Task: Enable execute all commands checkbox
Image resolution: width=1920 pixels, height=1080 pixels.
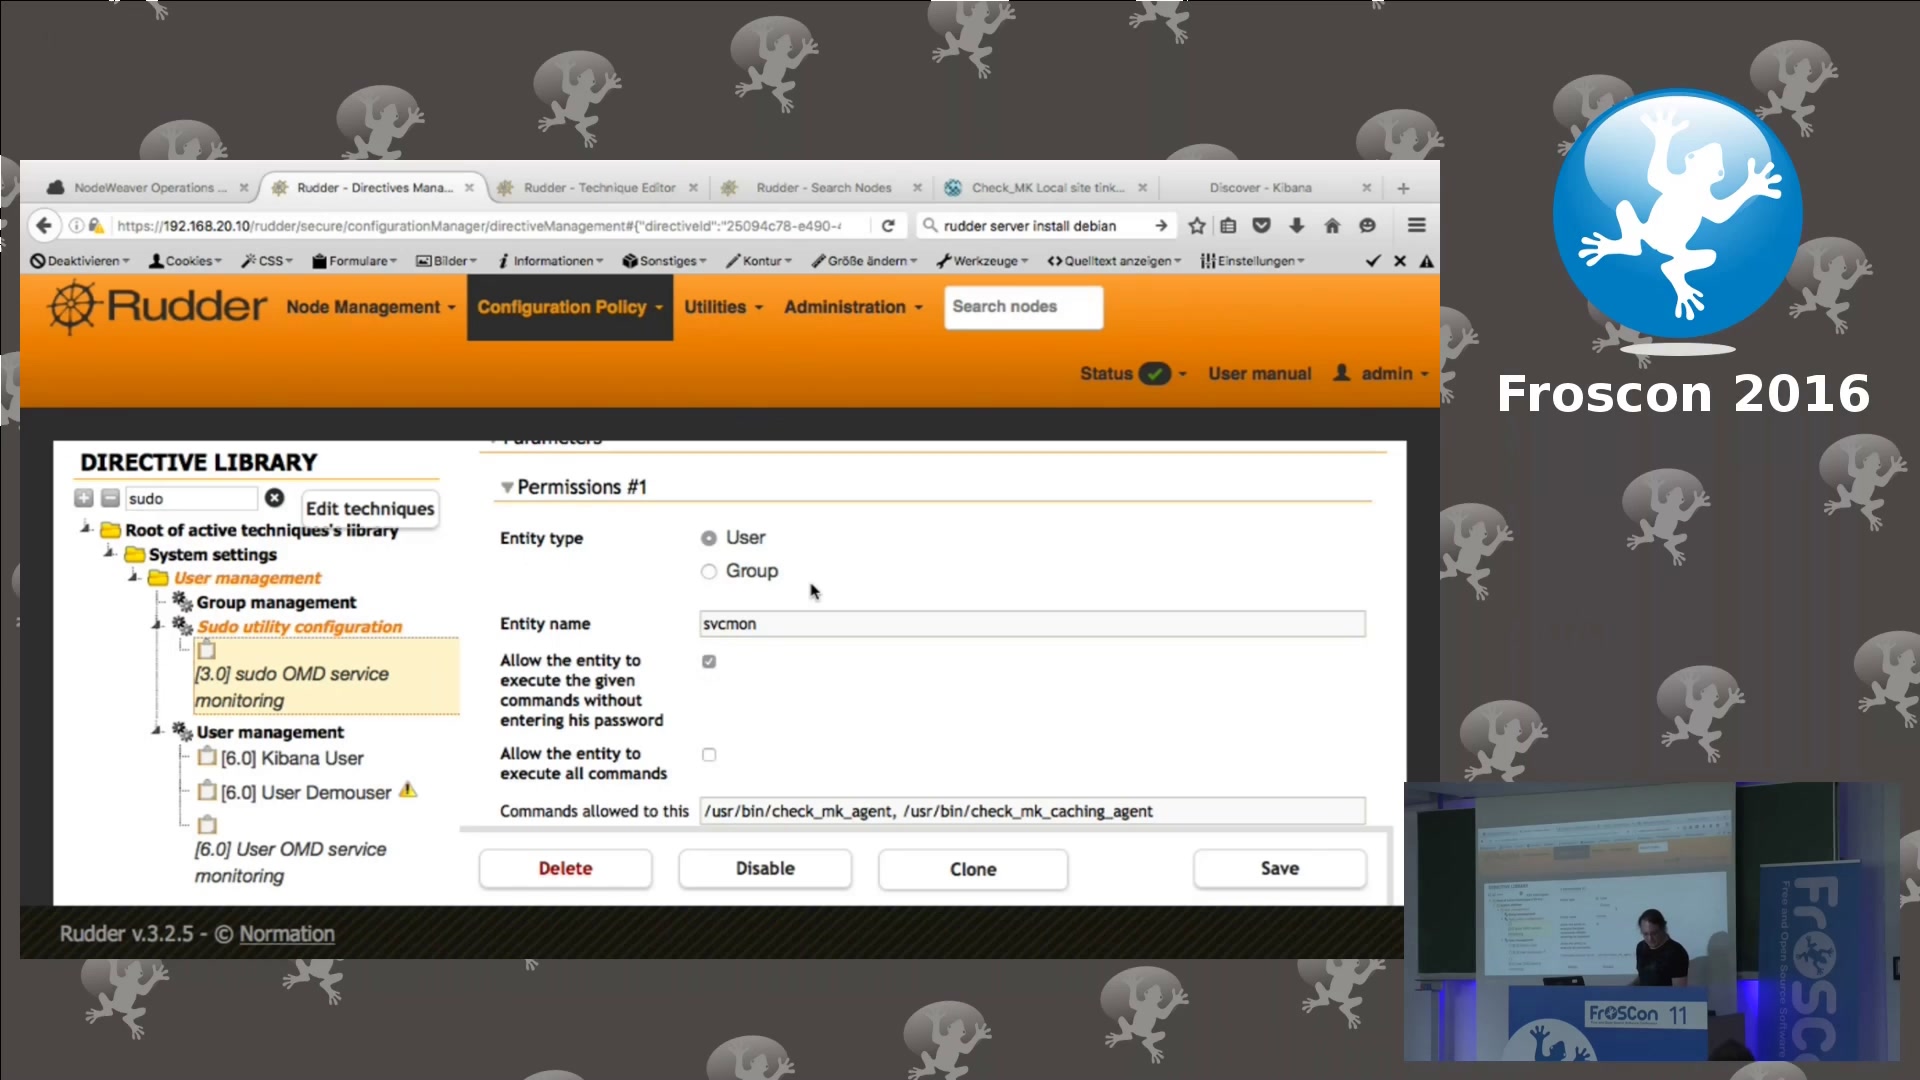Action: pyautogui.click(x=709, y=755)
